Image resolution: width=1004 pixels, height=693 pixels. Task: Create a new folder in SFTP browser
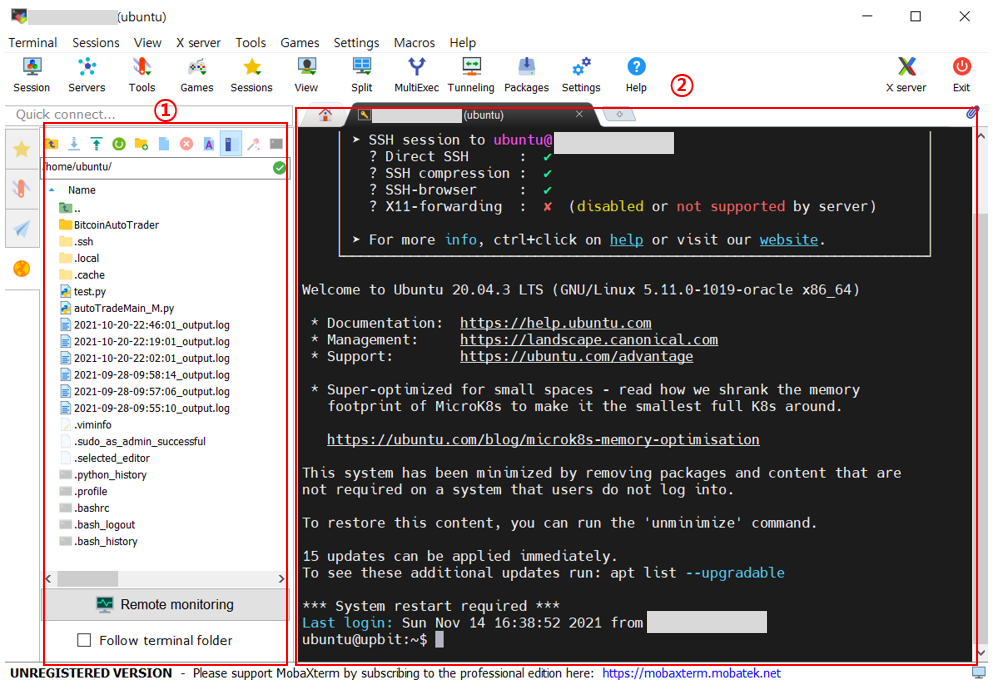[142, 143]
